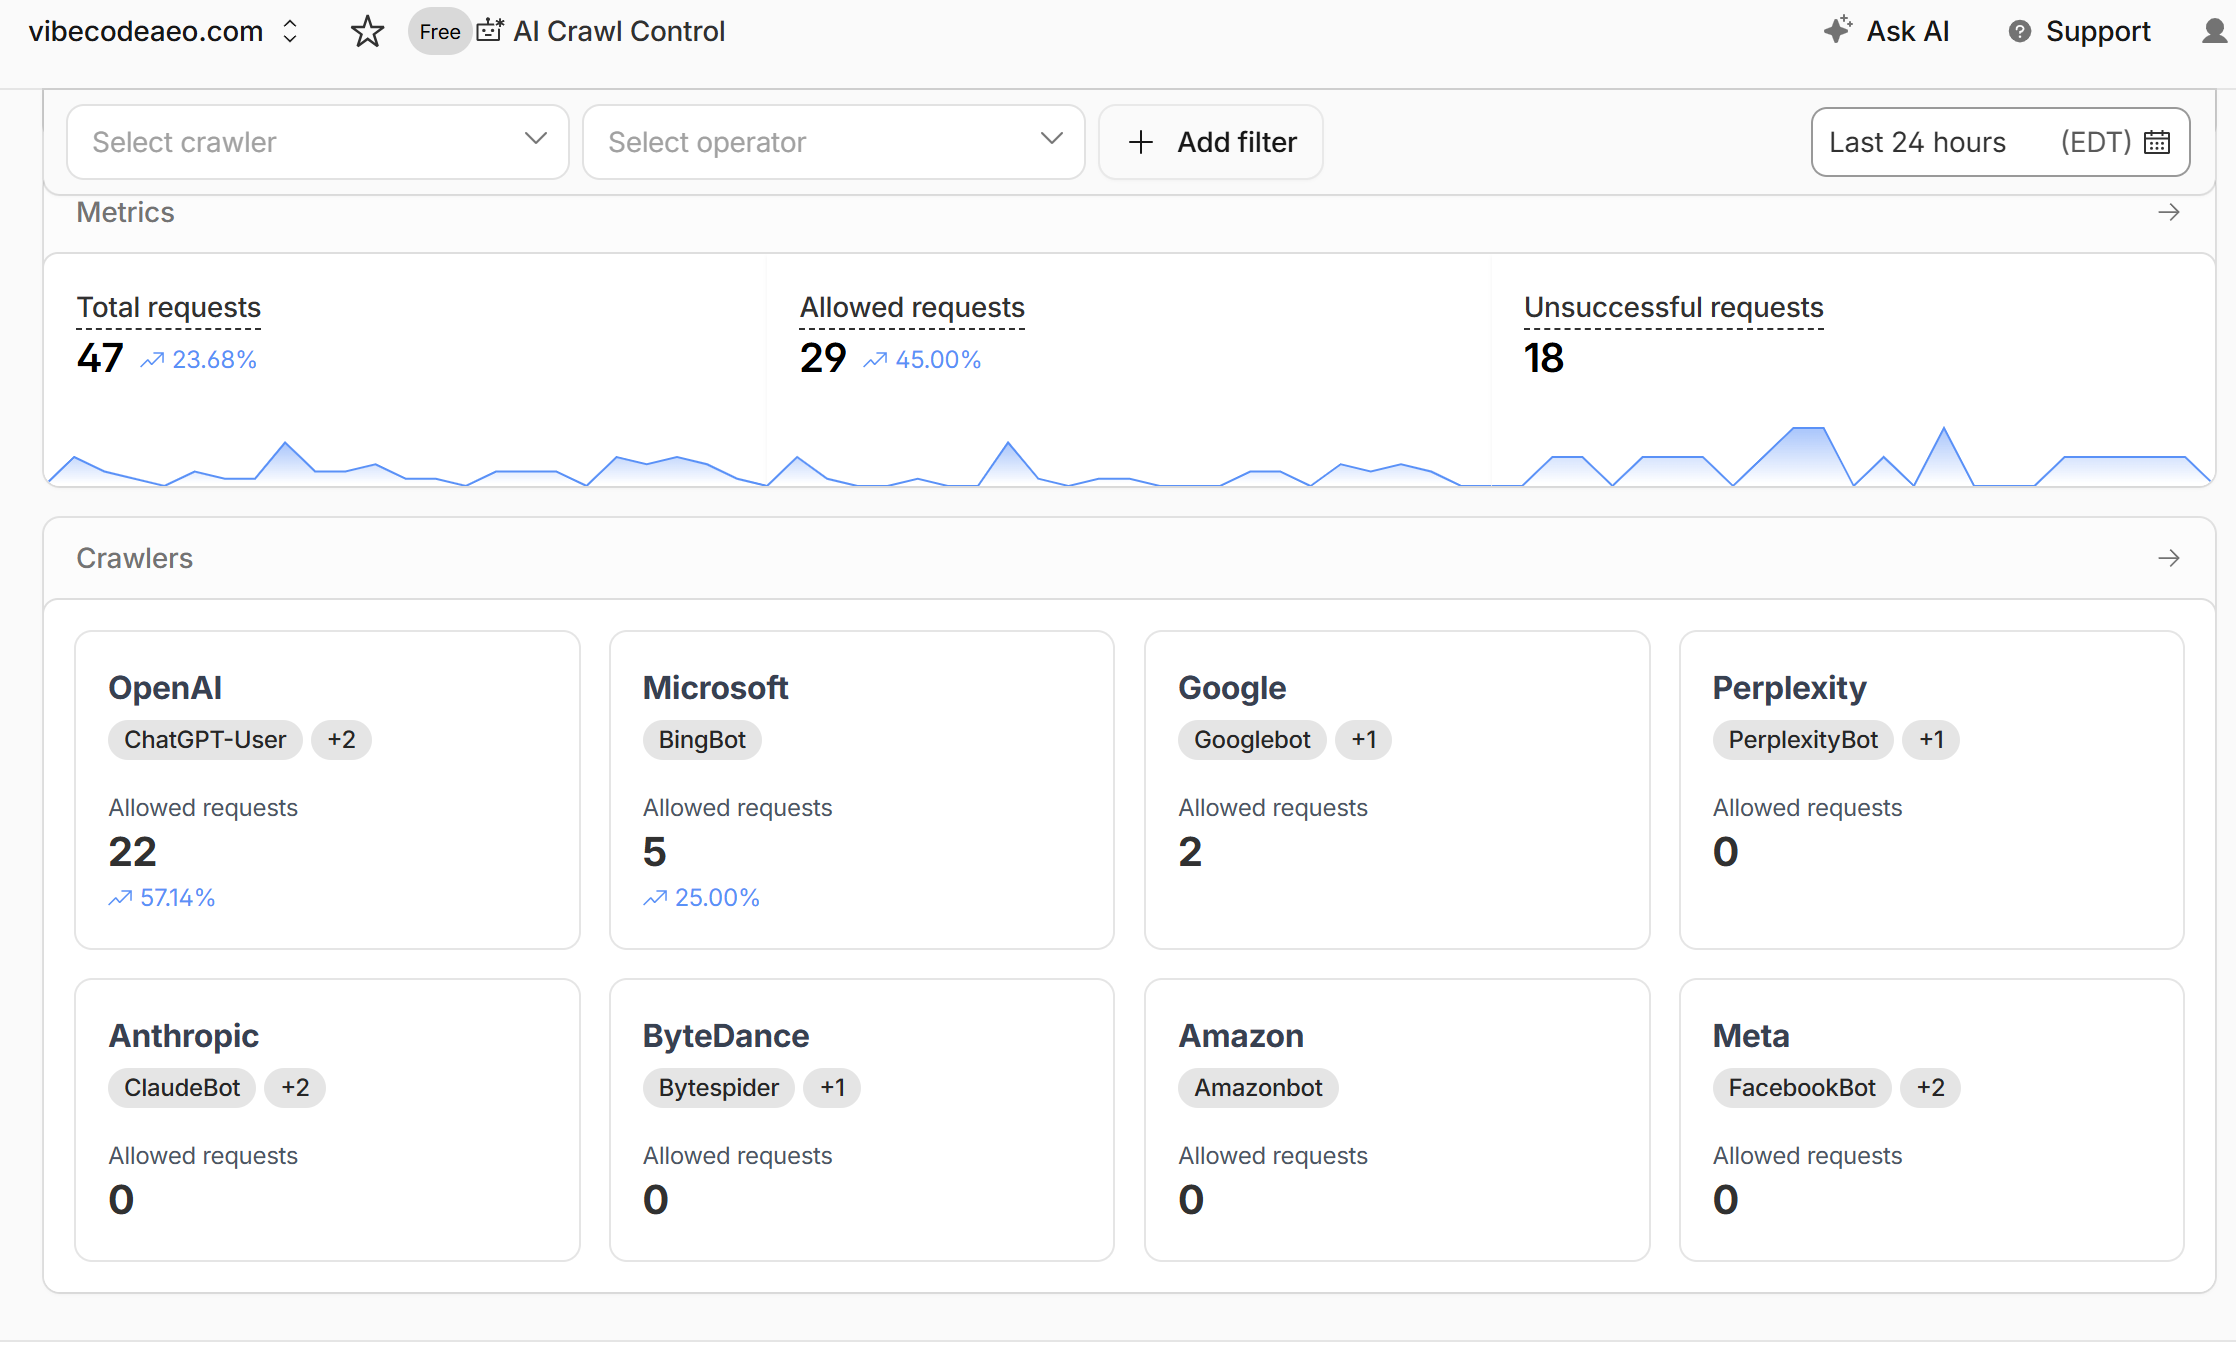Click the Metrics section heading
Image resolution: width=2236 pixels, height=1350 pixels.
[126, 212]
